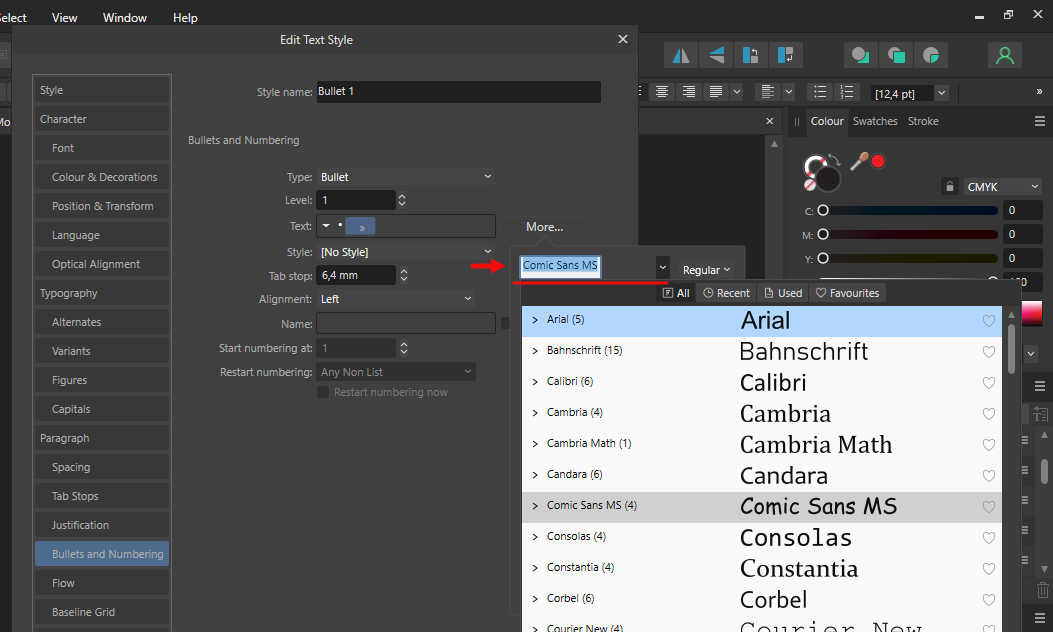The width and height of the screenshot is (1053, 632).
Task: Click the rotate anticlockwise toolbar icon
Action: click(x=751, y=55)
